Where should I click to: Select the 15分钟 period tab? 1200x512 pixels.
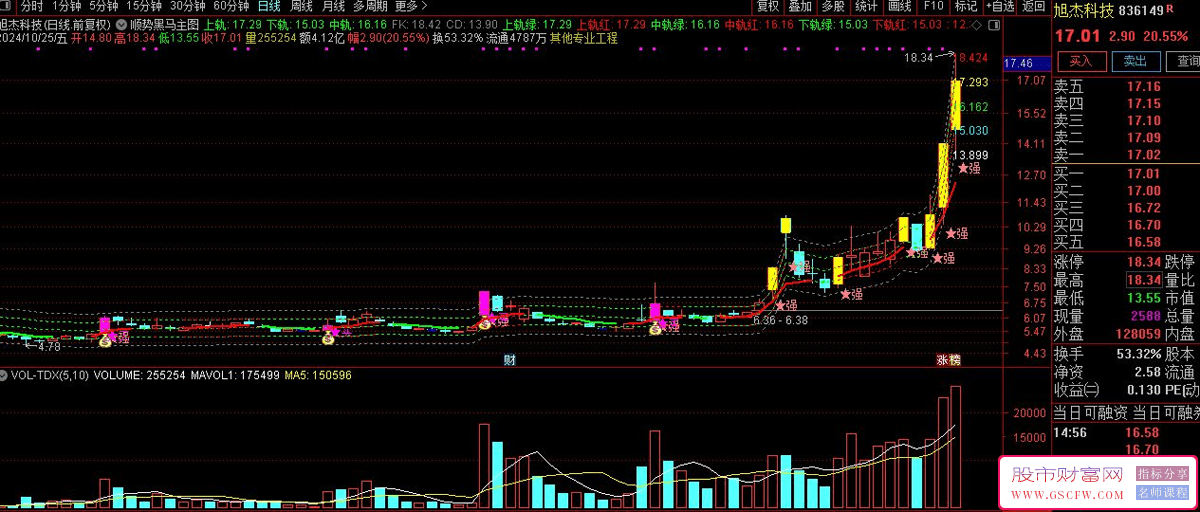[x=145, y=6]
